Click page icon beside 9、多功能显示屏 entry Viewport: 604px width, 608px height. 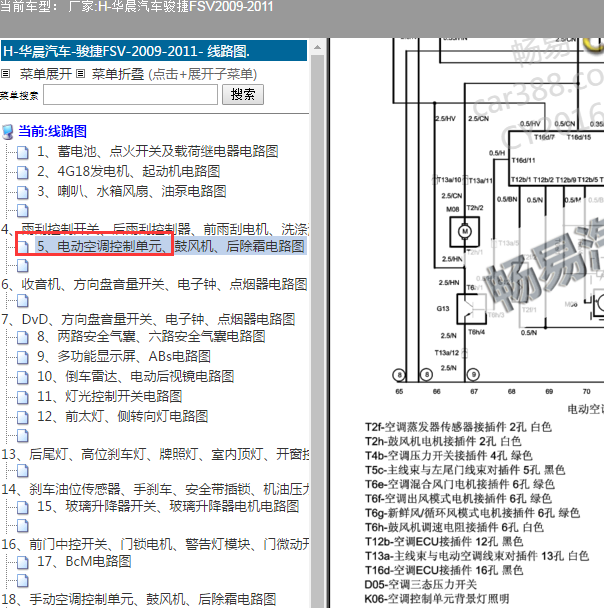click(x=22, y=357)
